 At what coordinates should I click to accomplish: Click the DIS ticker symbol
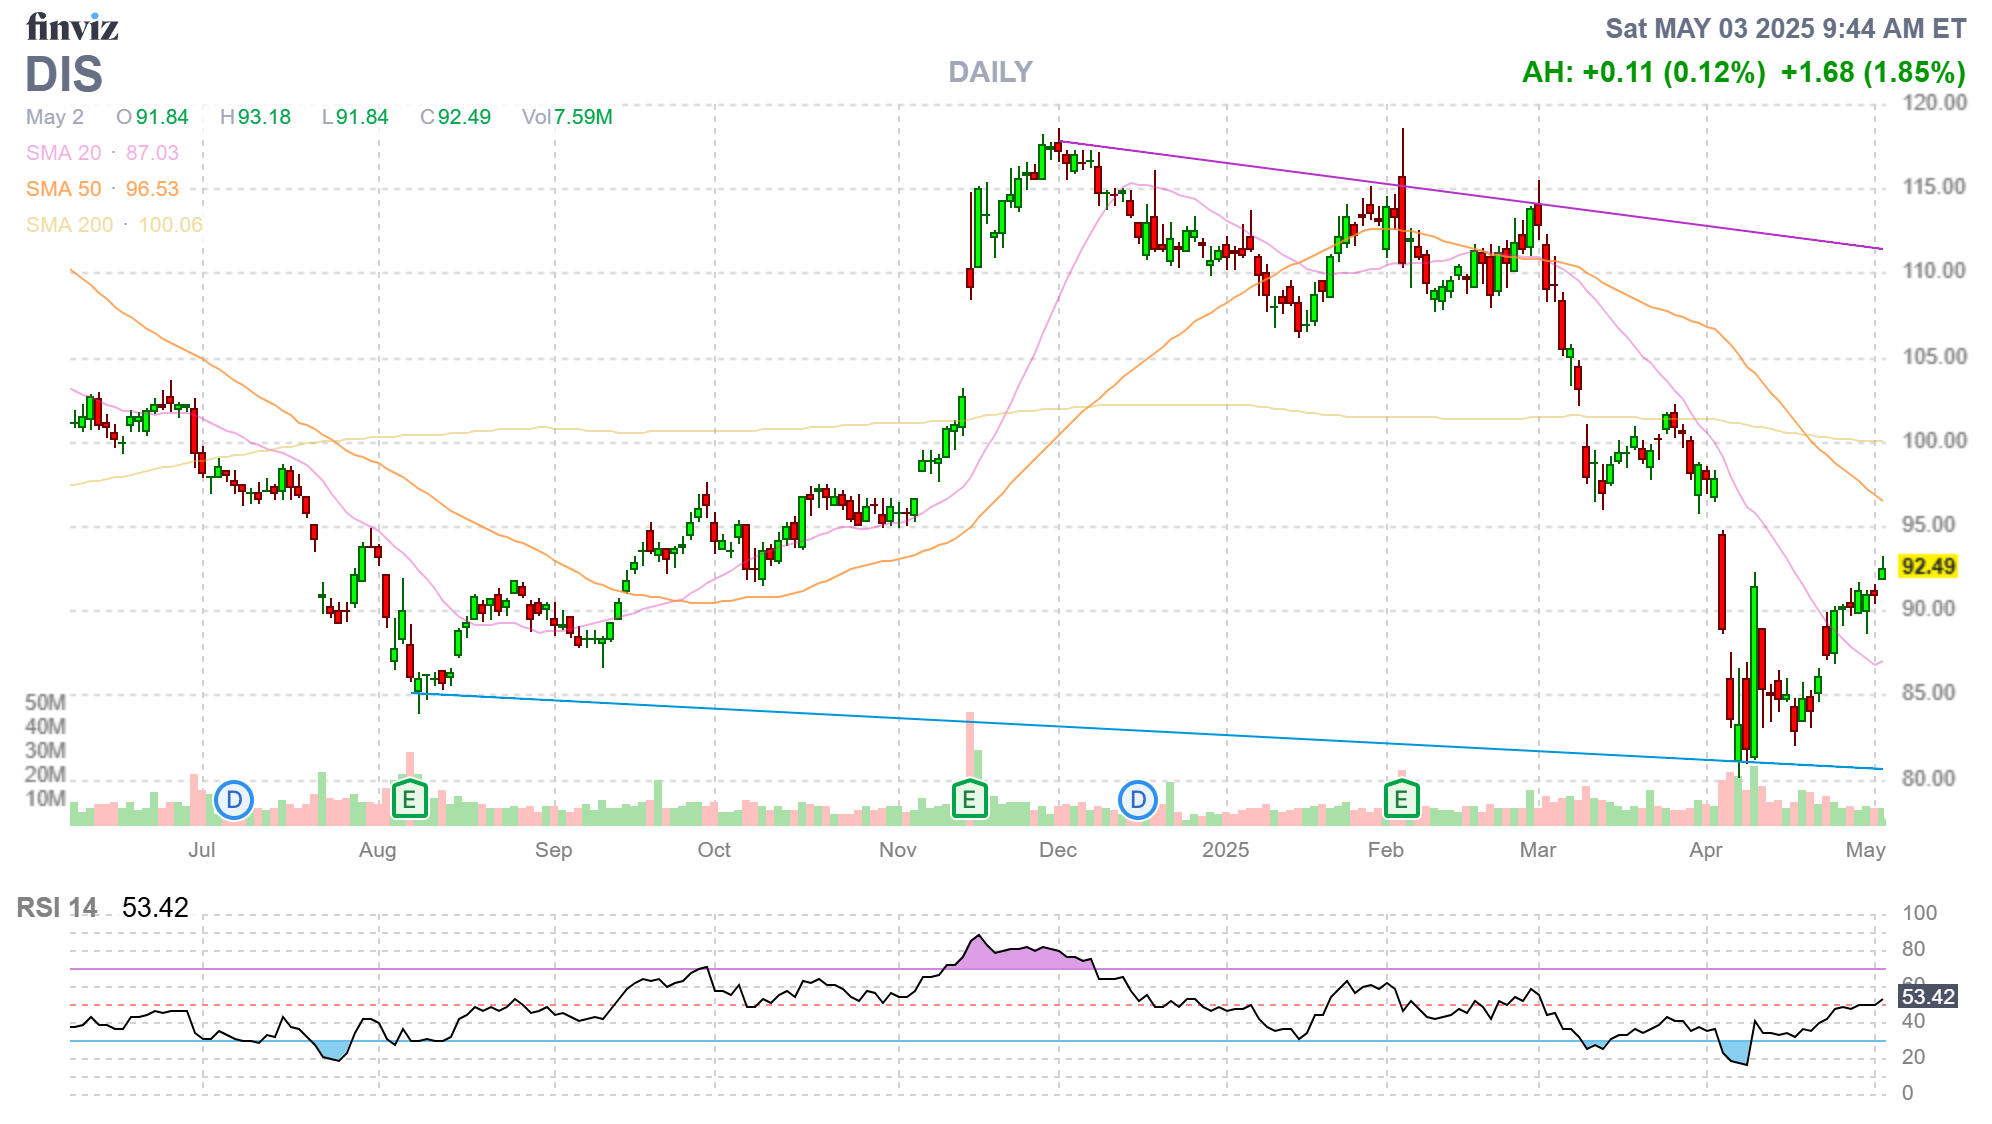pyautogui.click(x=64, y=75)
